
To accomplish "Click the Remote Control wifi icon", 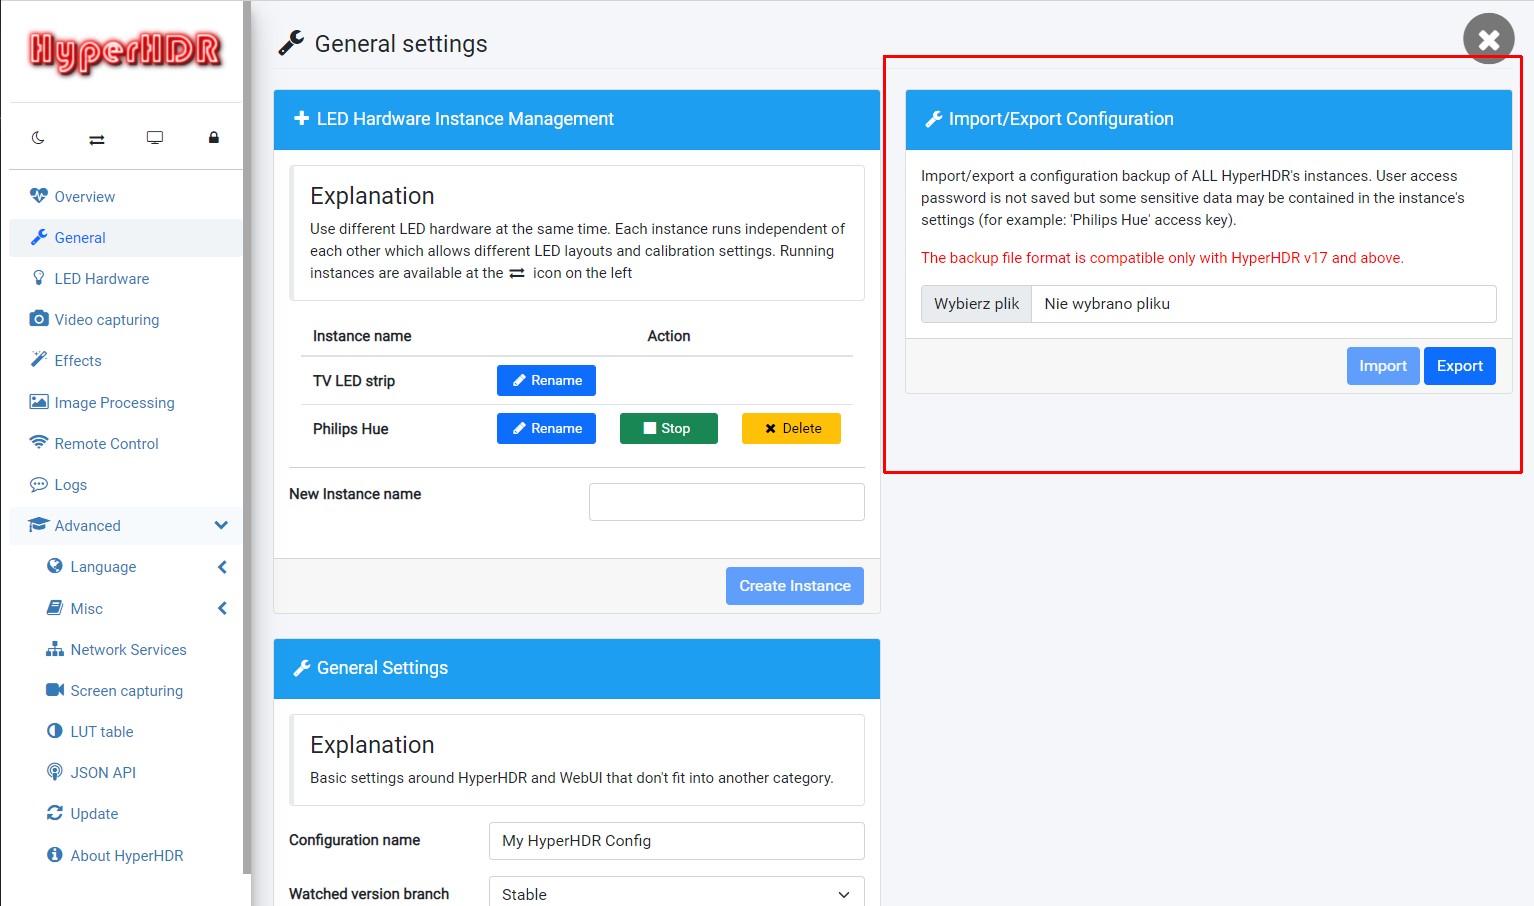I will coord(39,443).
